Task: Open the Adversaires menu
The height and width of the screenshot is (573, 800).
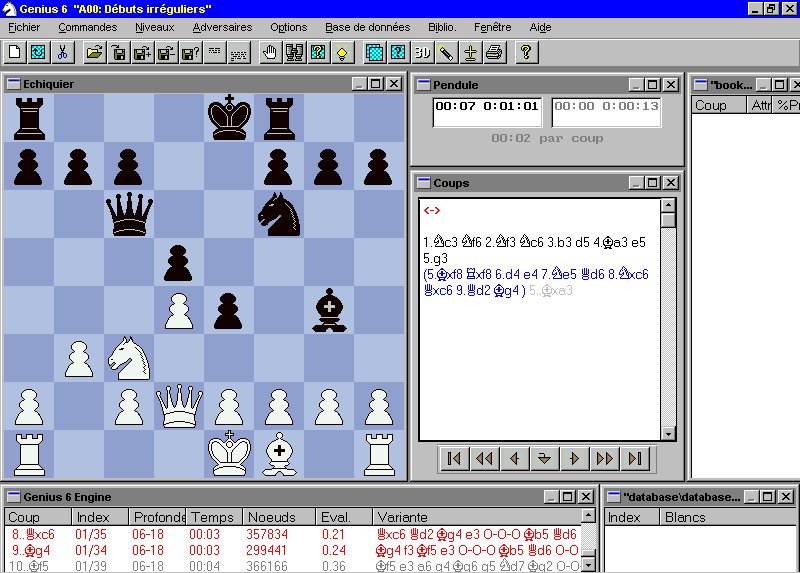Action: click(222, 27)
